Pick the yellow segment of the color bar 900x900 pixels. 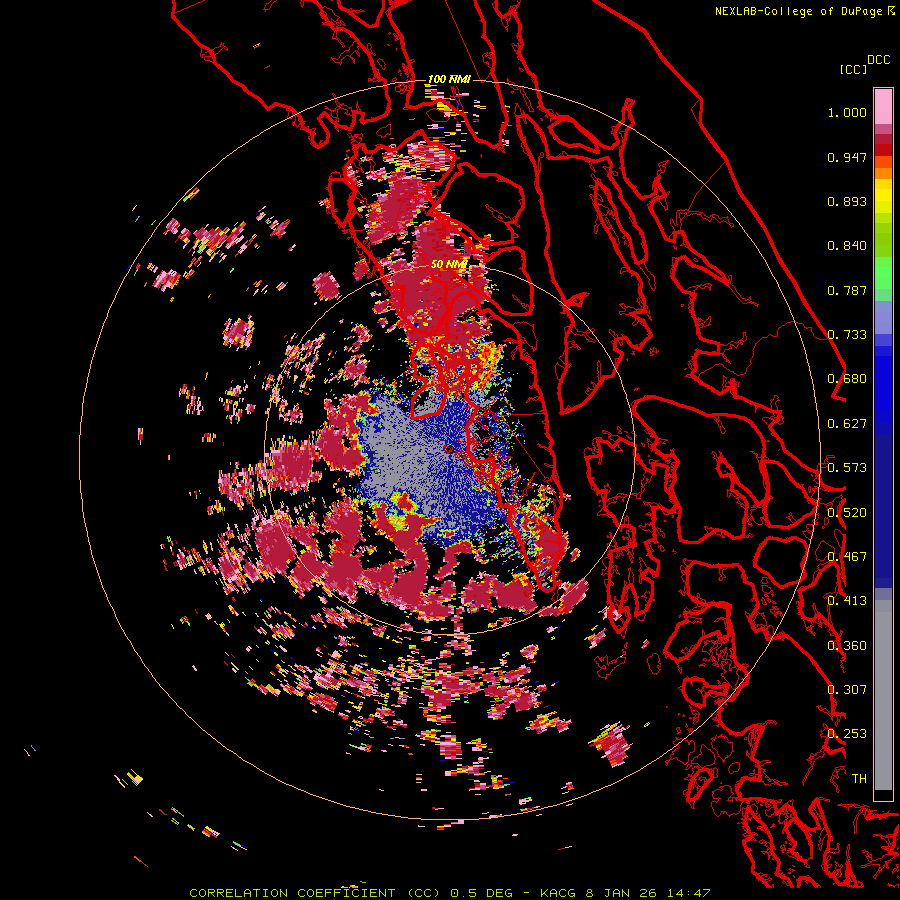pos(883,197)
